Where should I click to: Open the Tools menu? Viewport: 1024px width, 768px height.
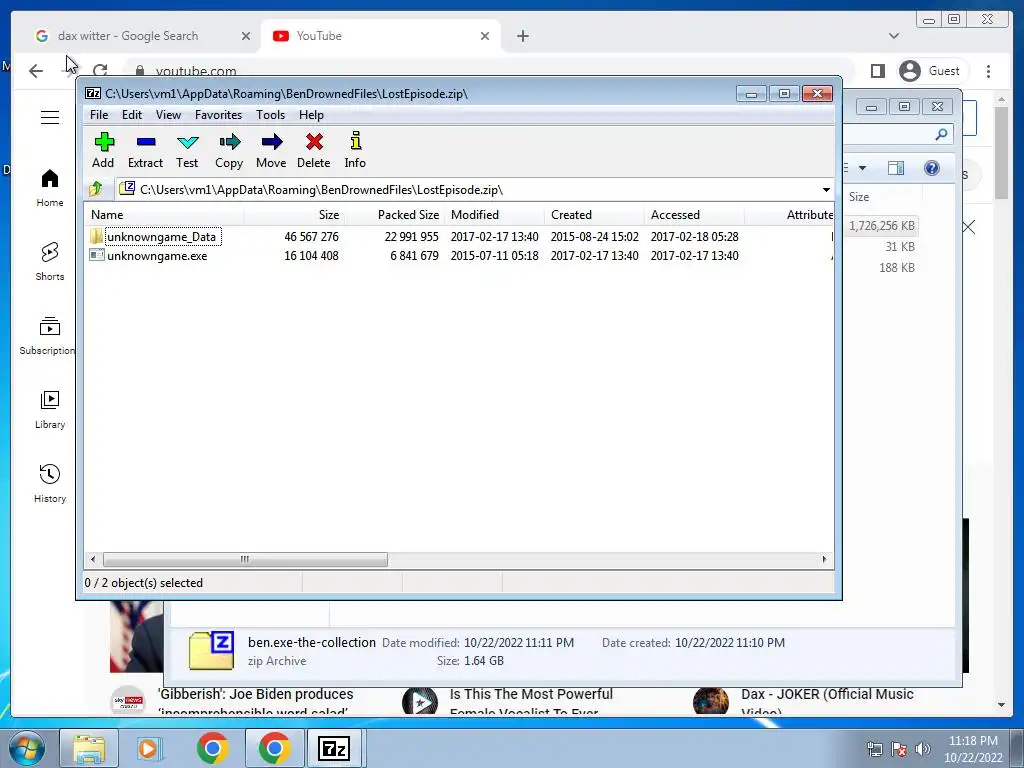click(270, 115)
